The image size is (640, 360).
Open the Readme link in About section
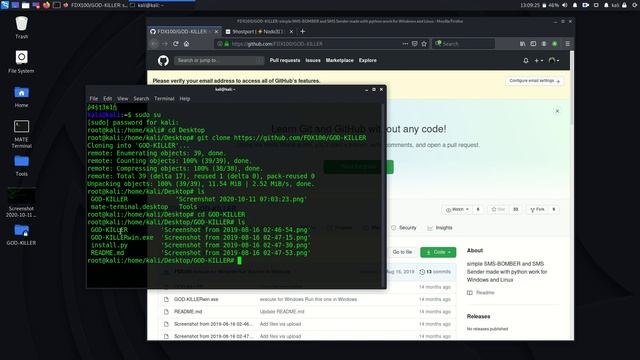[x=481, y=293]
